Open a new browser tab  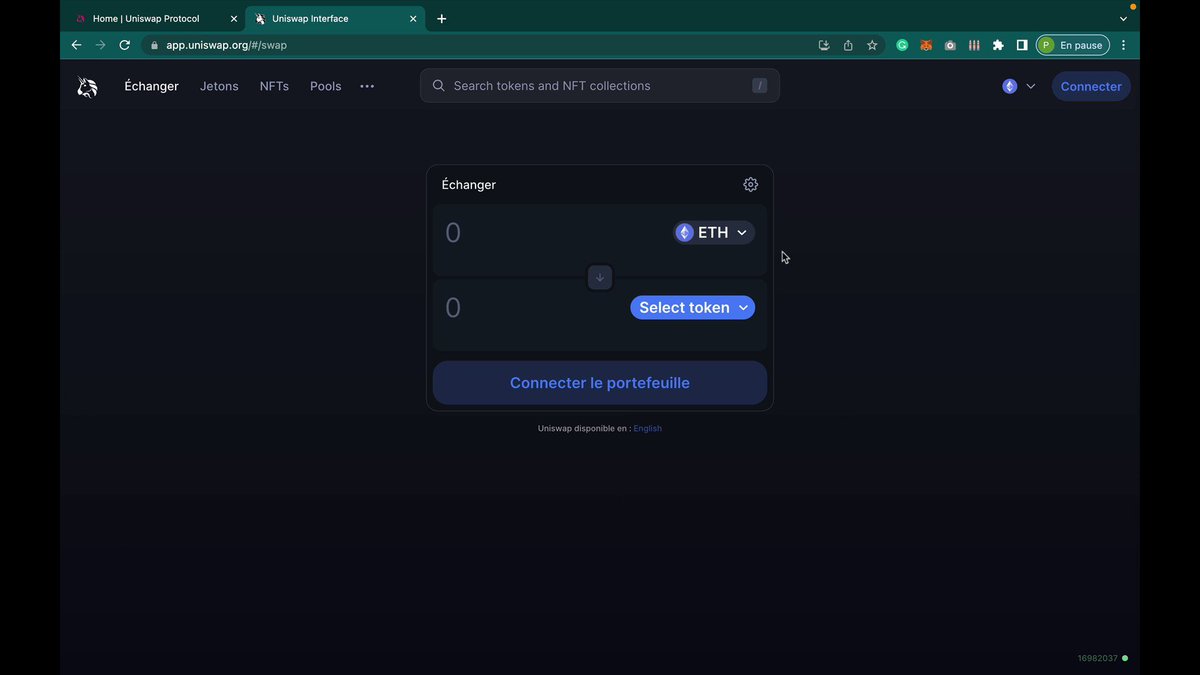coord(441,19)
